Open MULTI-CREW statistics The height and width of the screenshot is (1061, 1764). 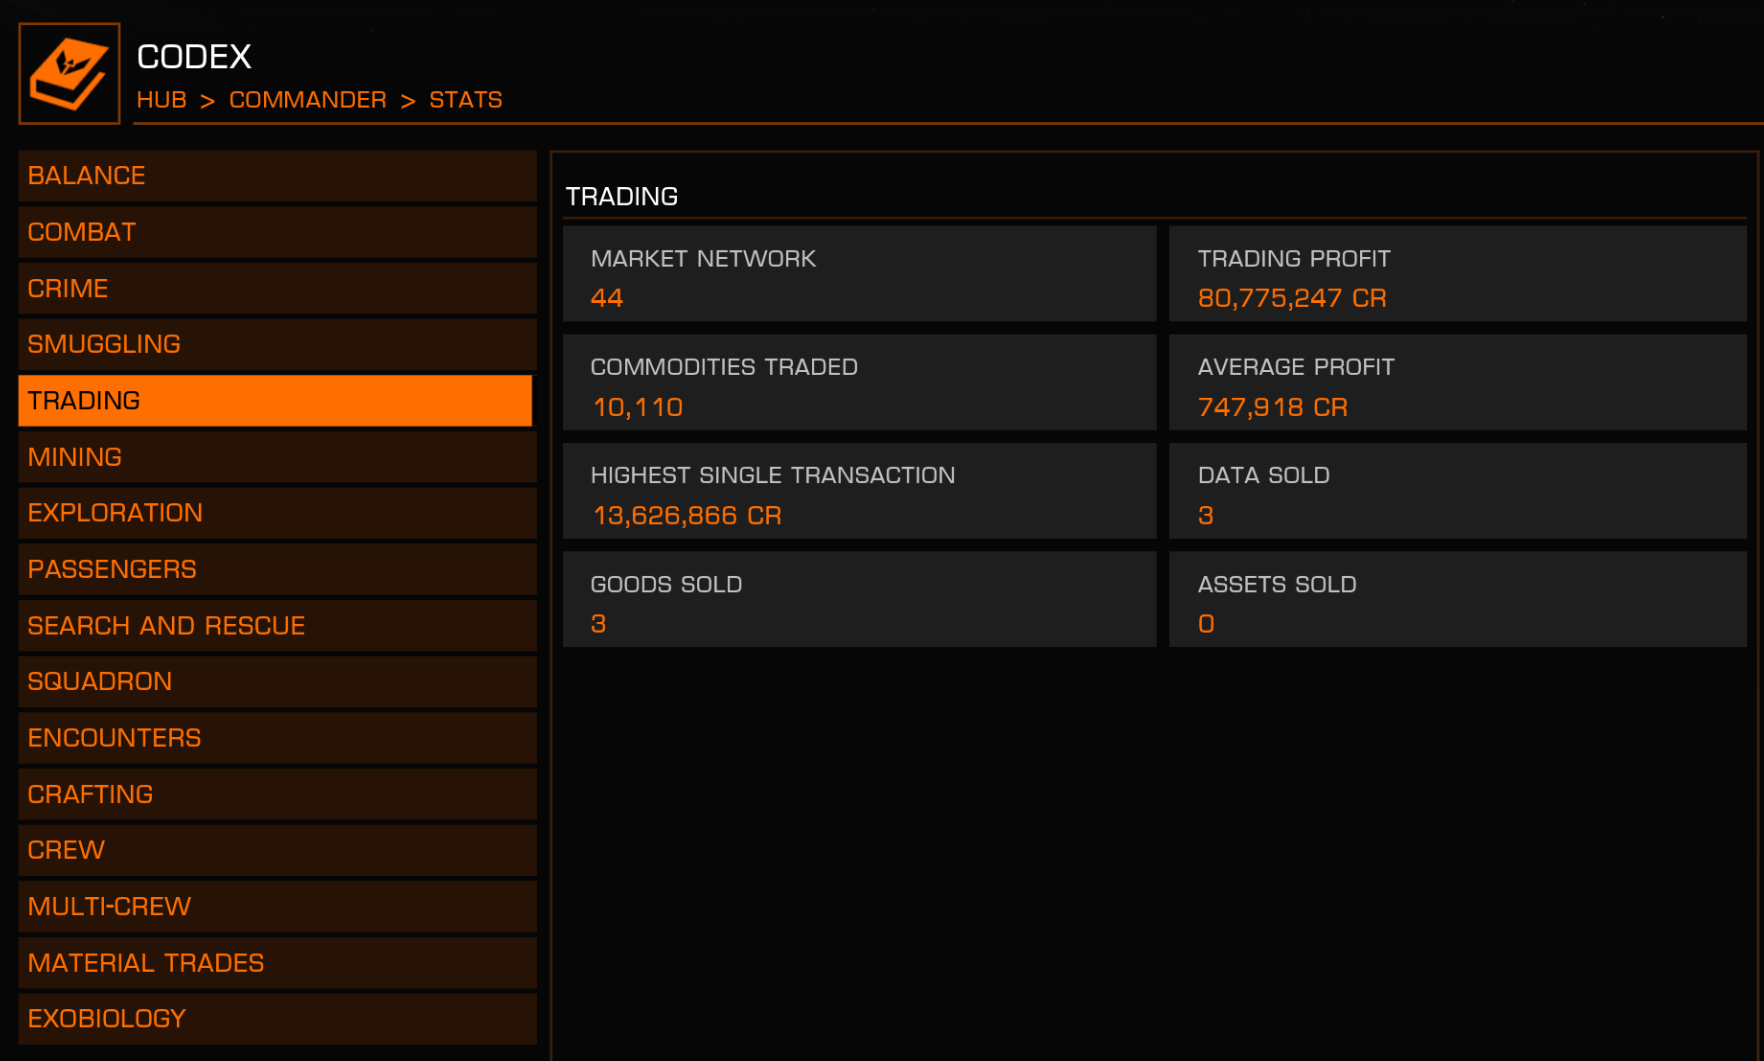[x=277, y=907]
